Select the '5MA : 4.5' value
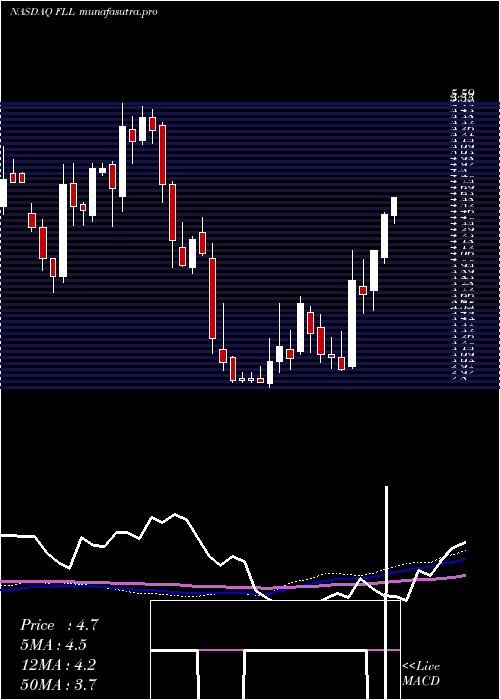This screenshot has height=700, width=500. pos(54,645)
